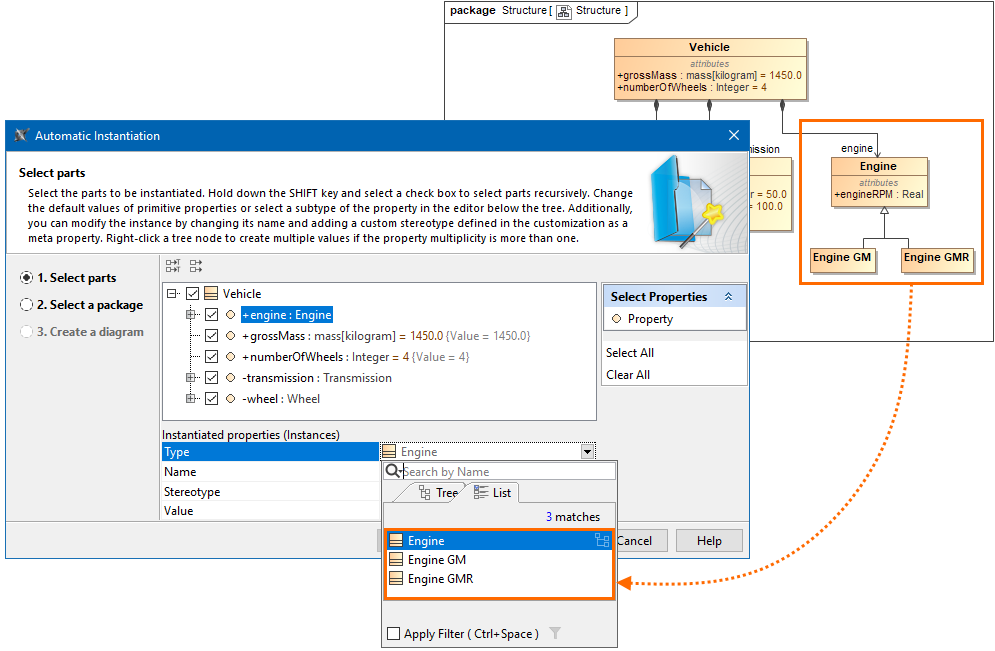Viewport: 995px width, 651px height.
Task: Click the class icon of the Engine list entry
Action: (x=396, y=541)
